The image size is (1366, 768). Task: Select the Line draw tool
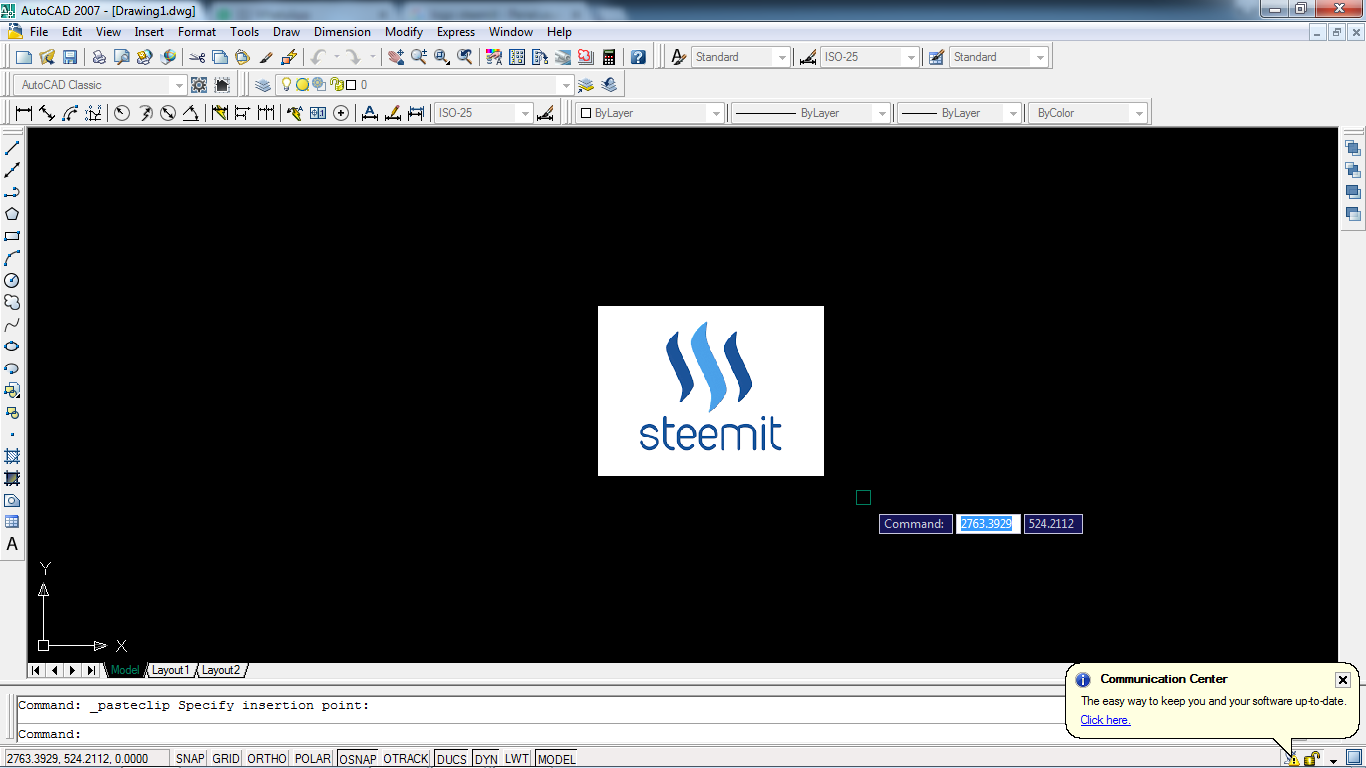point(12,148)
